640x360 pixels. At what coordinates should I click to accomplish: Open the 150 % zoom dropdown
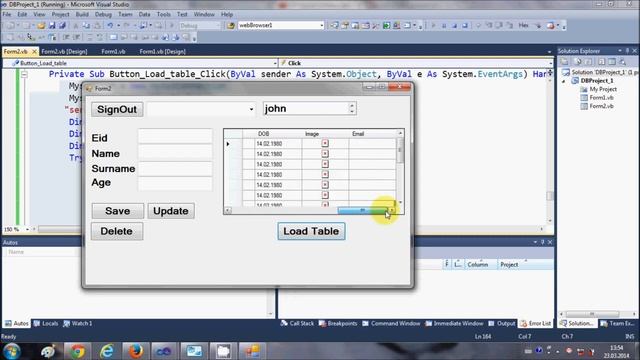click(27, 229)
